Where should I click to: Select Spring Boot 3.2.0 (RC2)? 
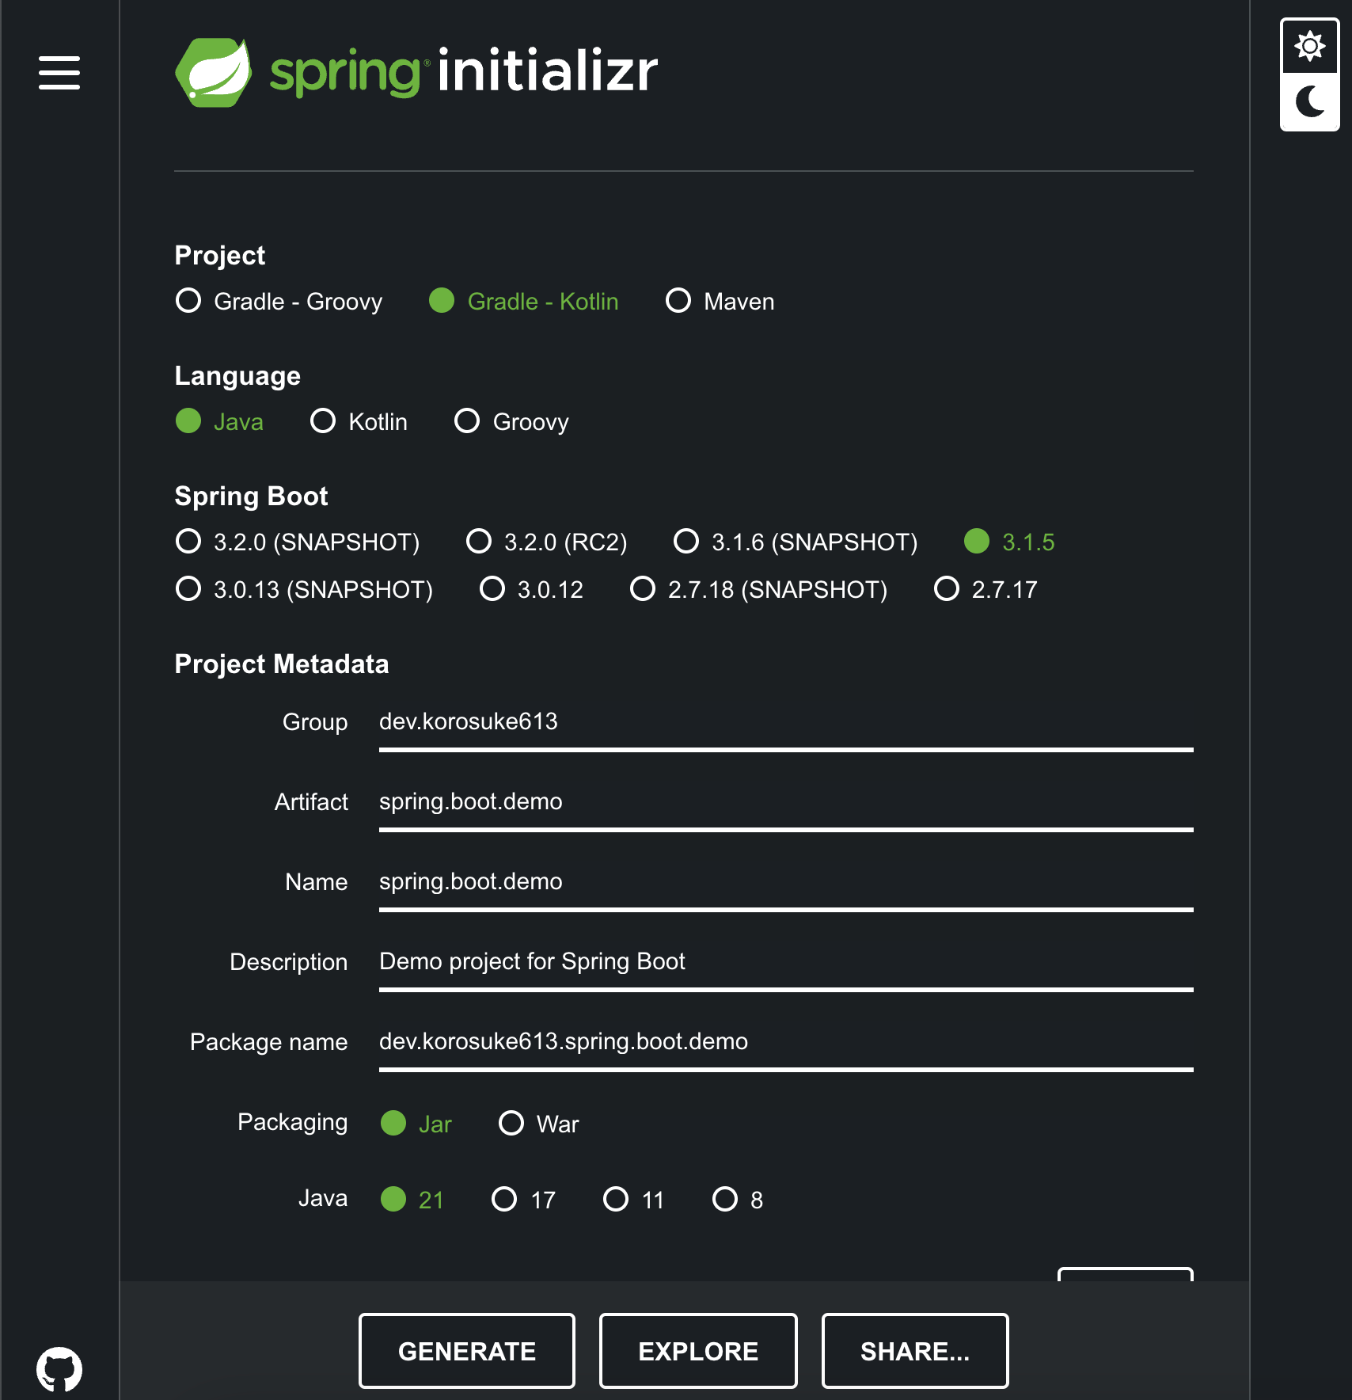[547, 542]
